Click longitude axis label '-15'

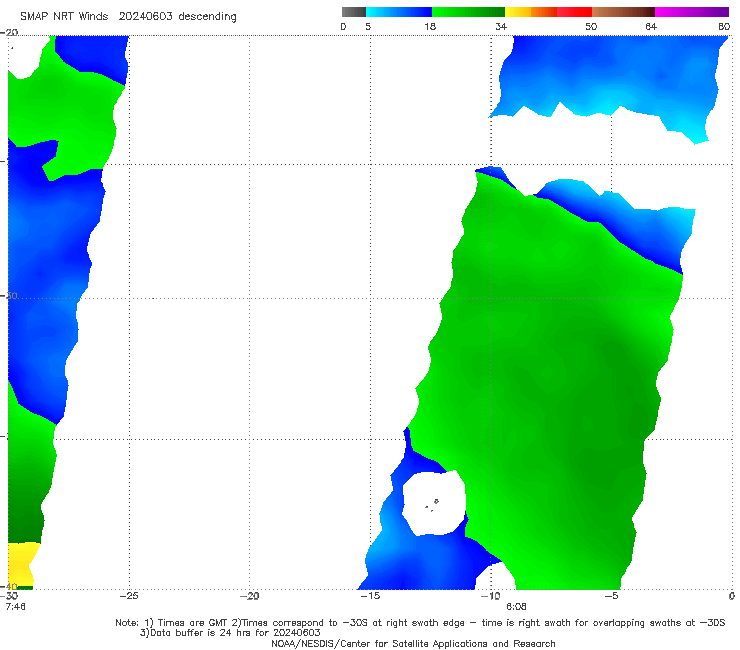click(370, 596)
